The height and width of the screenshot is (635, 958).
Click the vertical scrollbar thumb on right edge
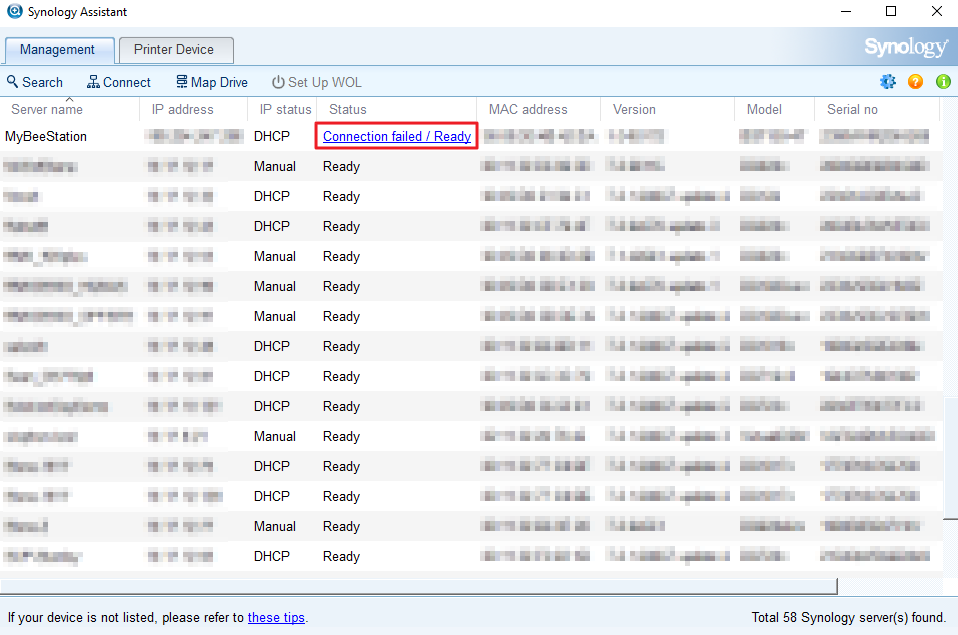pos(950,458)
